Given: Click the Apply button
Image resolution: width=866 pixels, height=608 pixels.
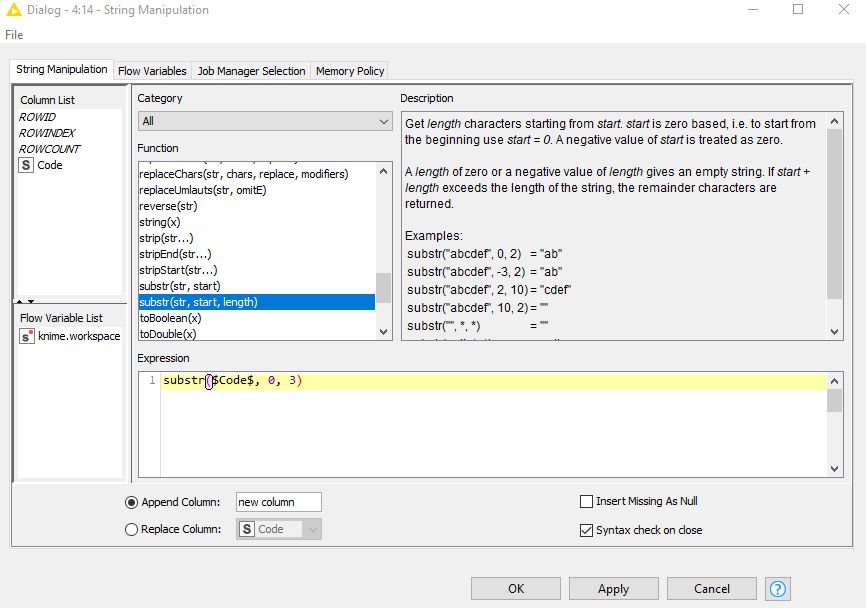Looking at the screenshot, I should (x=614, y=589).
